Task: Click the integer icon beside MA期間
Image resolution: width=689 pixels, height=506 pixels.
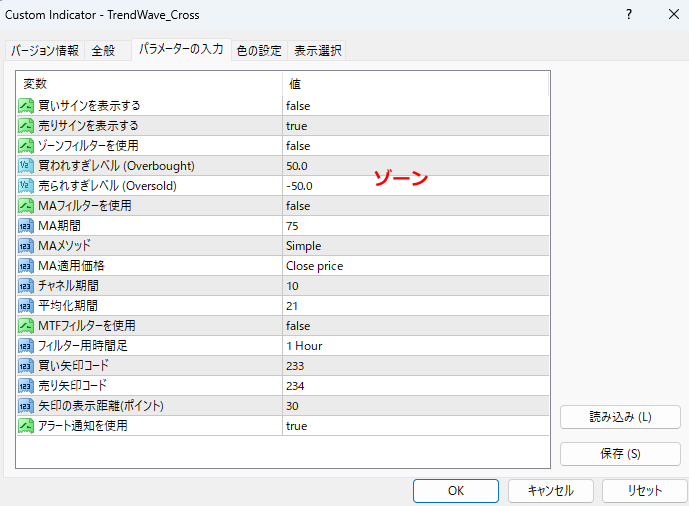Action: pyautogui.click(x=26, y=226)
